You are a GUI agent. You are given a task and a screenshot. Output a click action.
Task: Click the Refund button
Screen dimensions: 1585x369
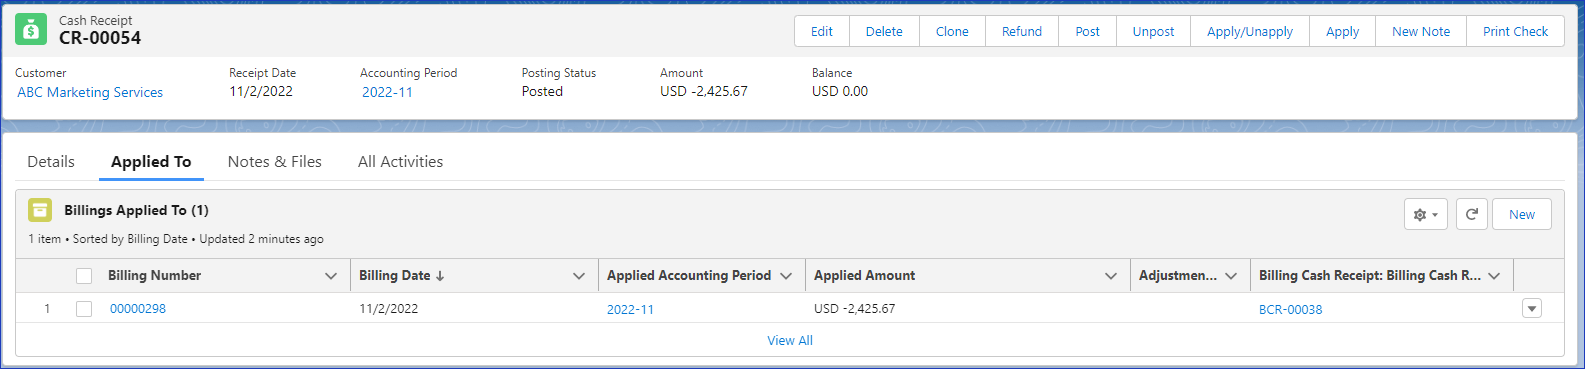click(1022, 31)
